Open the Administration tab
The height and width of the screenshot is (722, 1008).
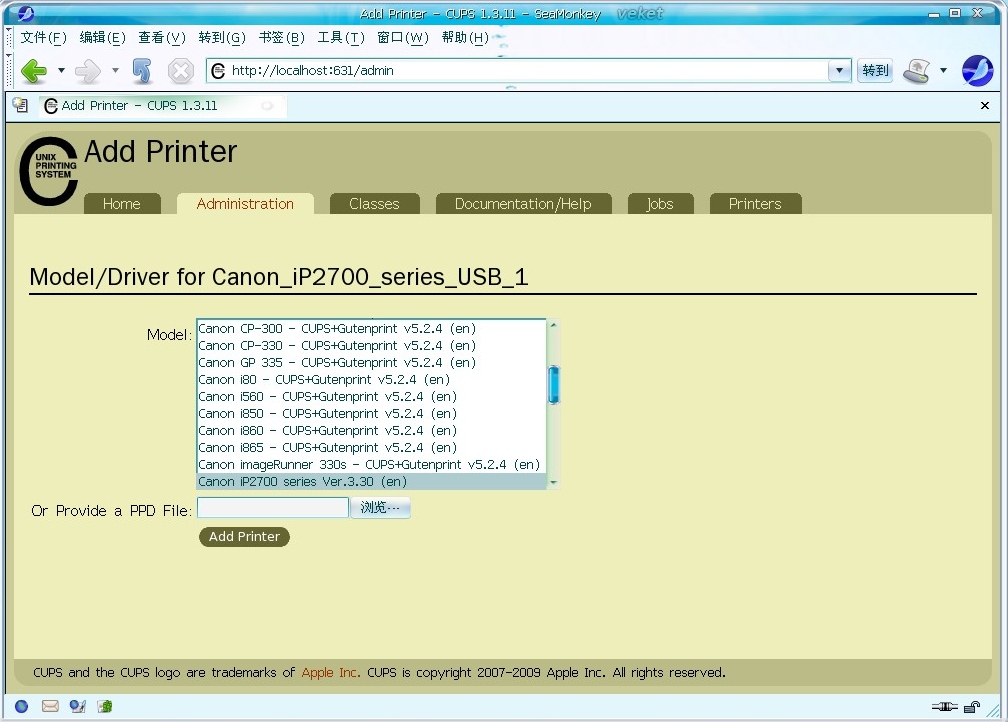pyautogui.click(x=245, y=204)
